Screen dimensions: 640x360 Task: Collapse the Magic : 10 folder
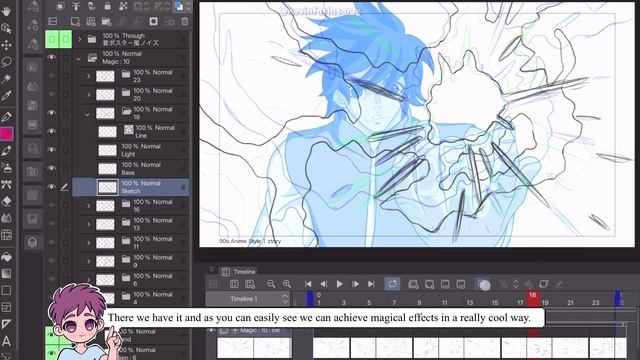click(78, 59)
